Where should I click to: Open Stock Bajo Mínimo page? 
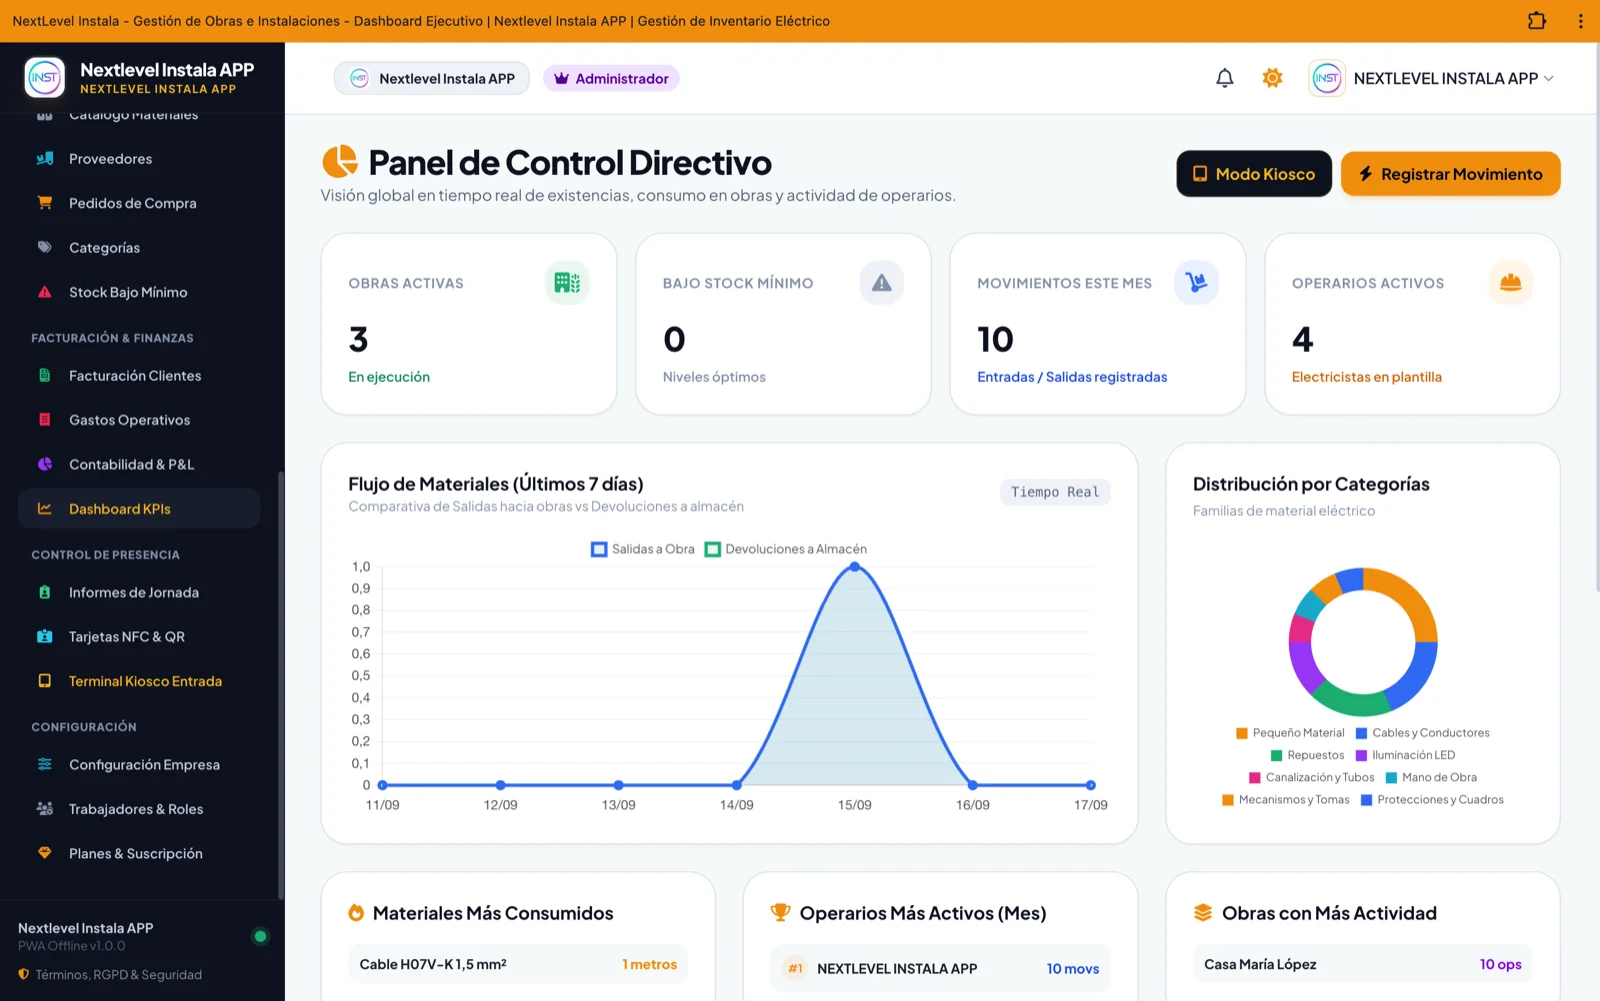pos(139,292)
